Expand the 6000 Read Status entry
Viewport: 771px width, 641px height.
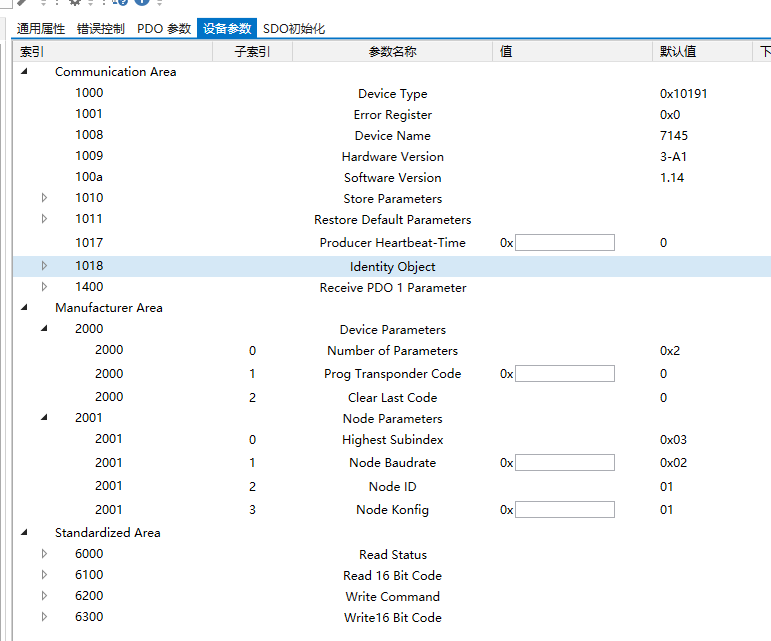pyautogui.click(x=44, y=554)
